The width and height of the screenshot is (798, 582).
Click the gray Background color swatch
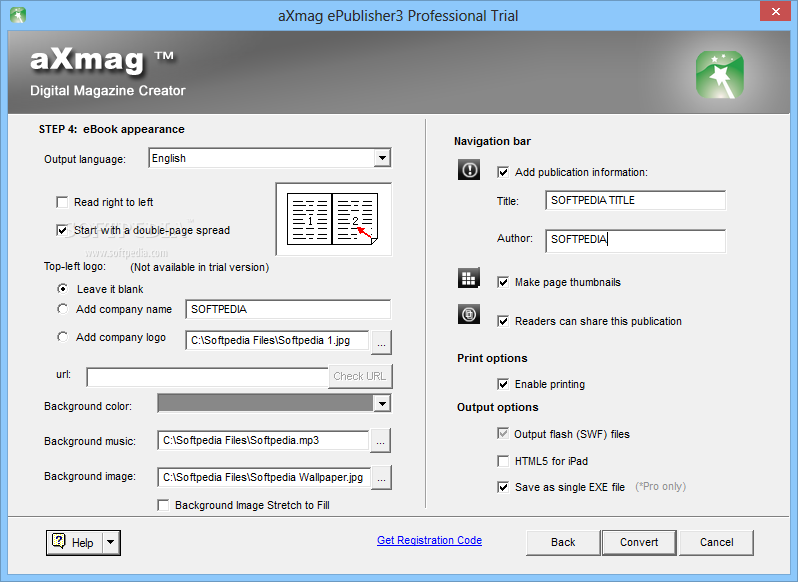[266, 404]
